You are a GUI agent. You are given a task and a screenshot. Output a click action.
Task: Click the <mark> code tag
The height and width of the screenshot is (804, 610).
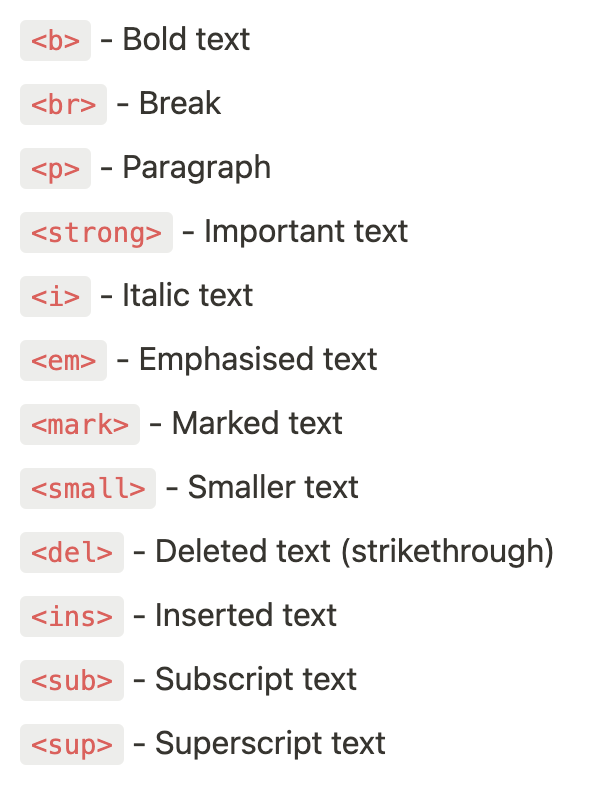pos(80,425)
